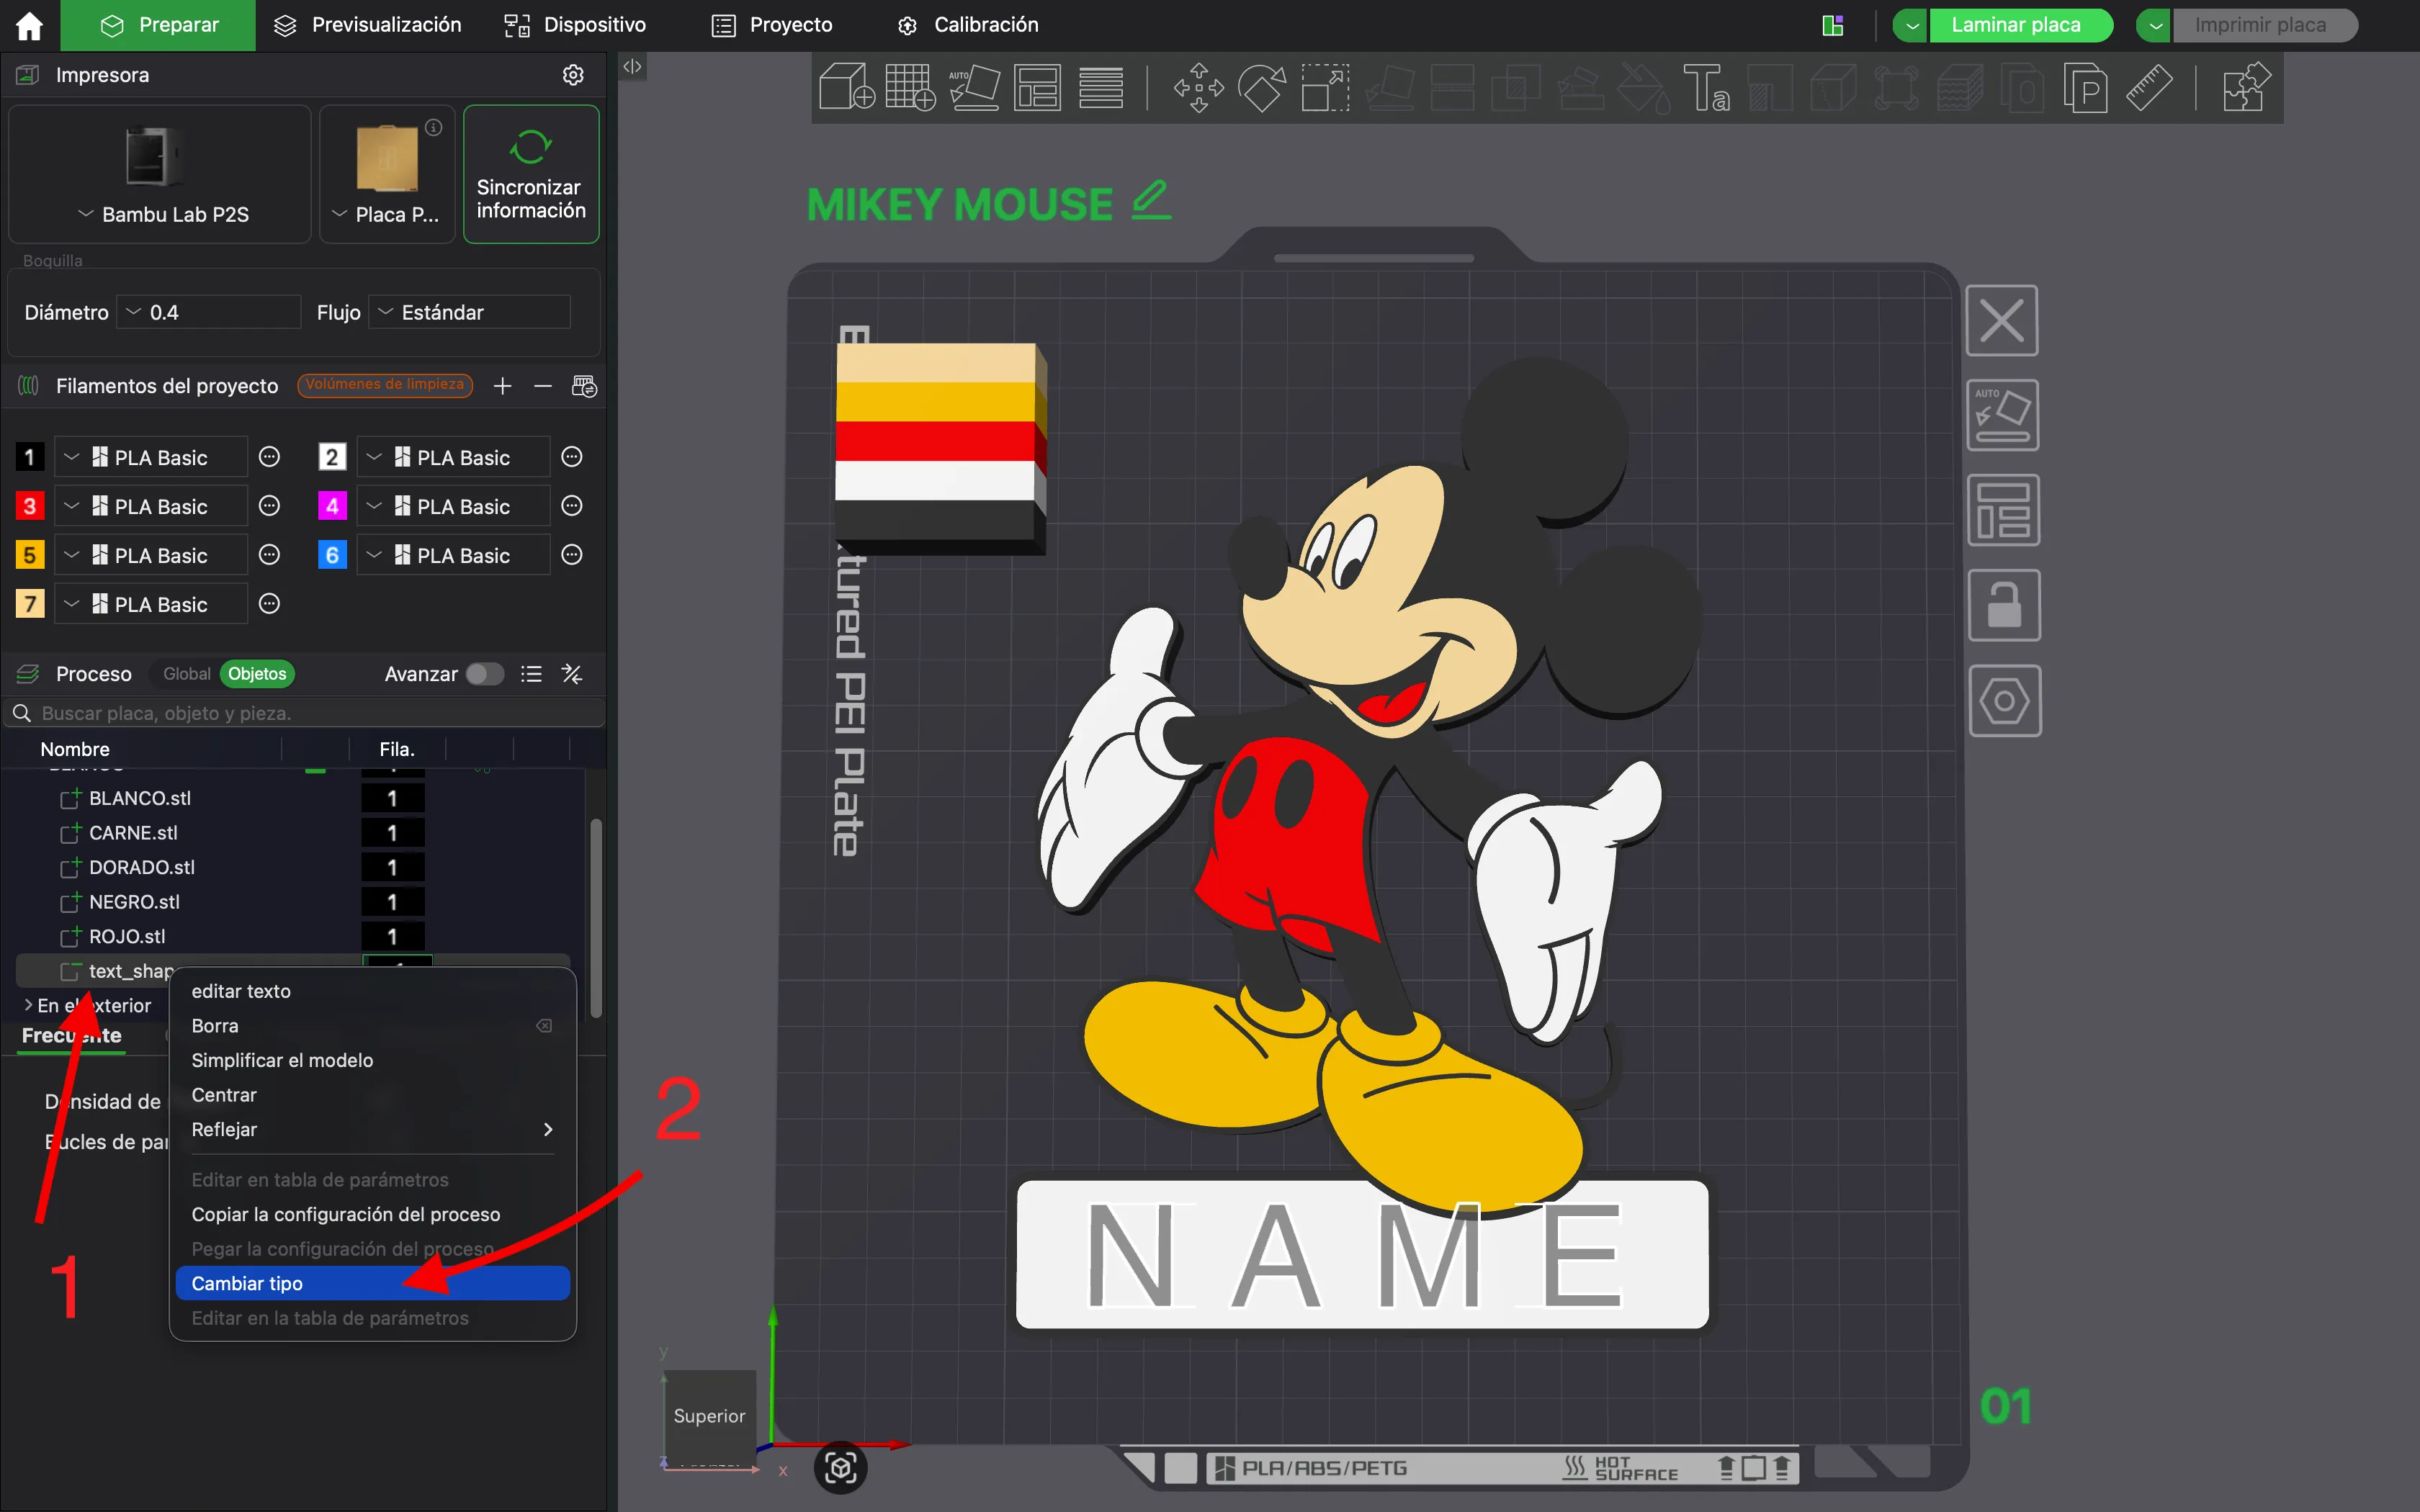
Task: Toggle the plate lock icon
Action: click(2004, 605)
